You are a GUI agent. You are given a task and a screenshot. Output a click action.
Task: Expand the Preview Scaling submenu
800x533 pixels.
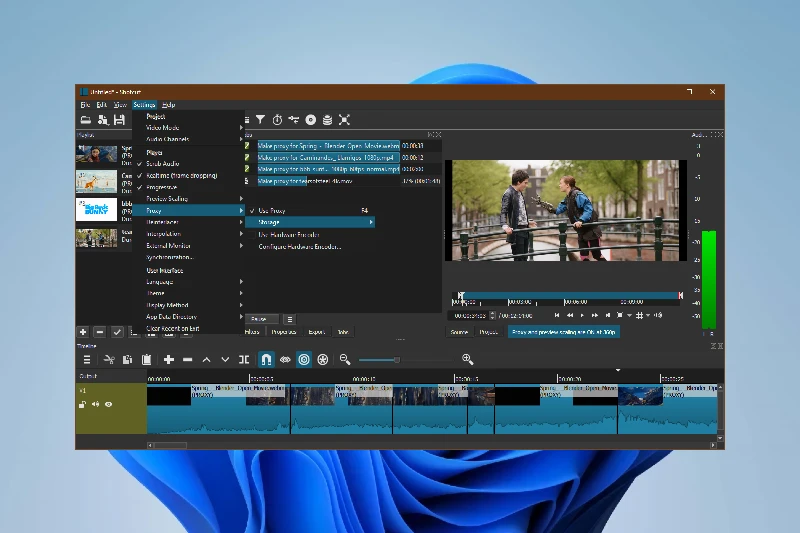point(188,198)
